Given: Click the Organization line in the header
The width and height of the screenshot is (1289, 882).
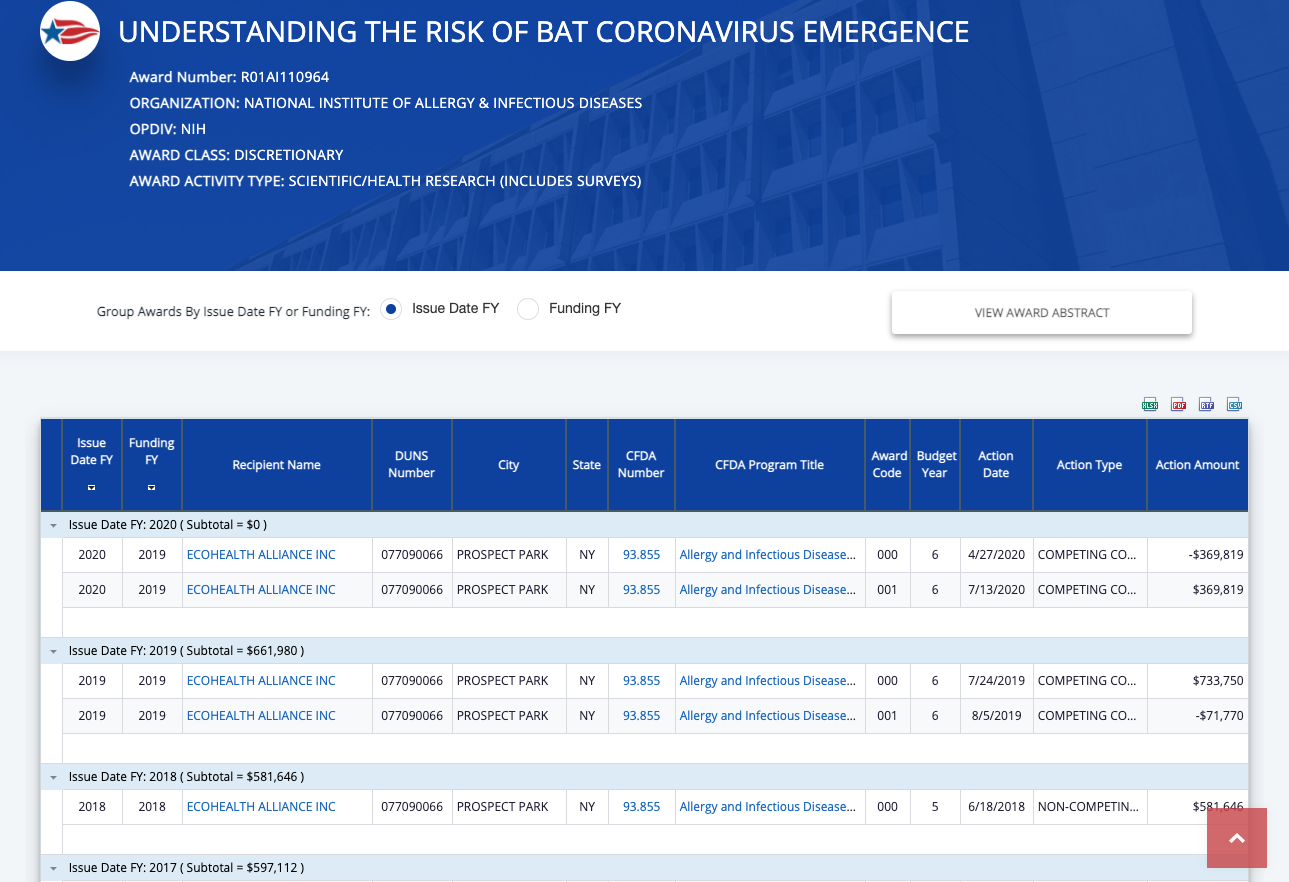Looking at the screenshot, I should tap(386, 103).
